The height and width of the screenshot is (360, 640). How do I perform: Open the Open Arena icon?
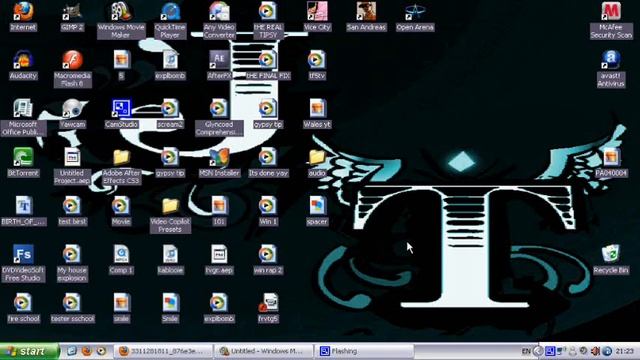[x=415, y=17]
